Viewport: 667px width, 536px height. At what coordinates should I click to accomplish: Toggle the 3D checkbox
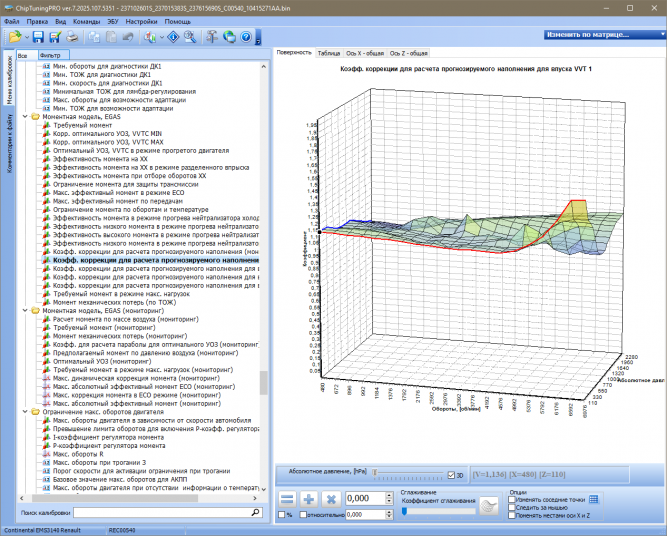point(451,475)
